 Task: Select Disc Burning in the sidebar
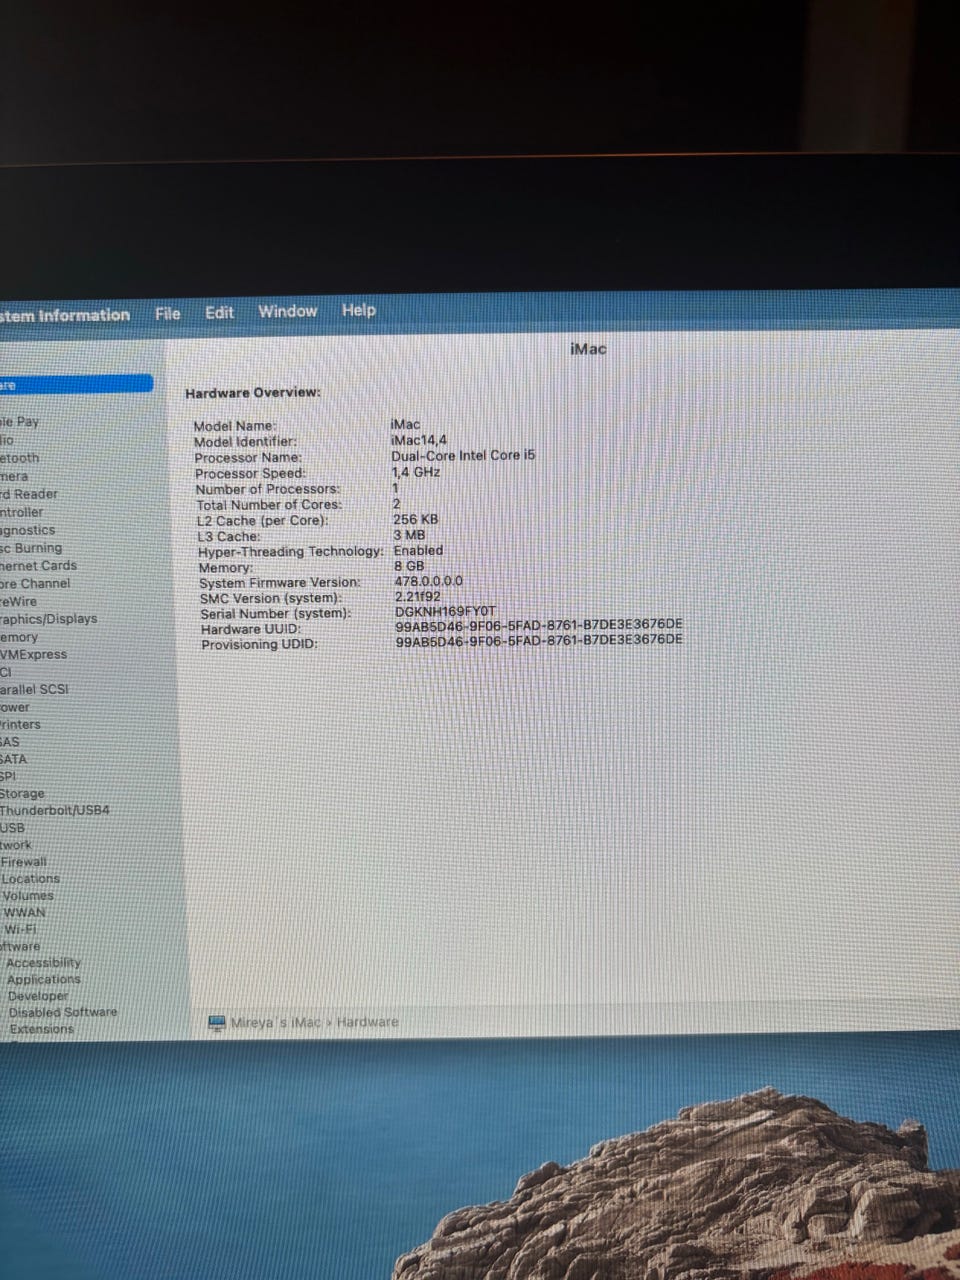point(31,548)
